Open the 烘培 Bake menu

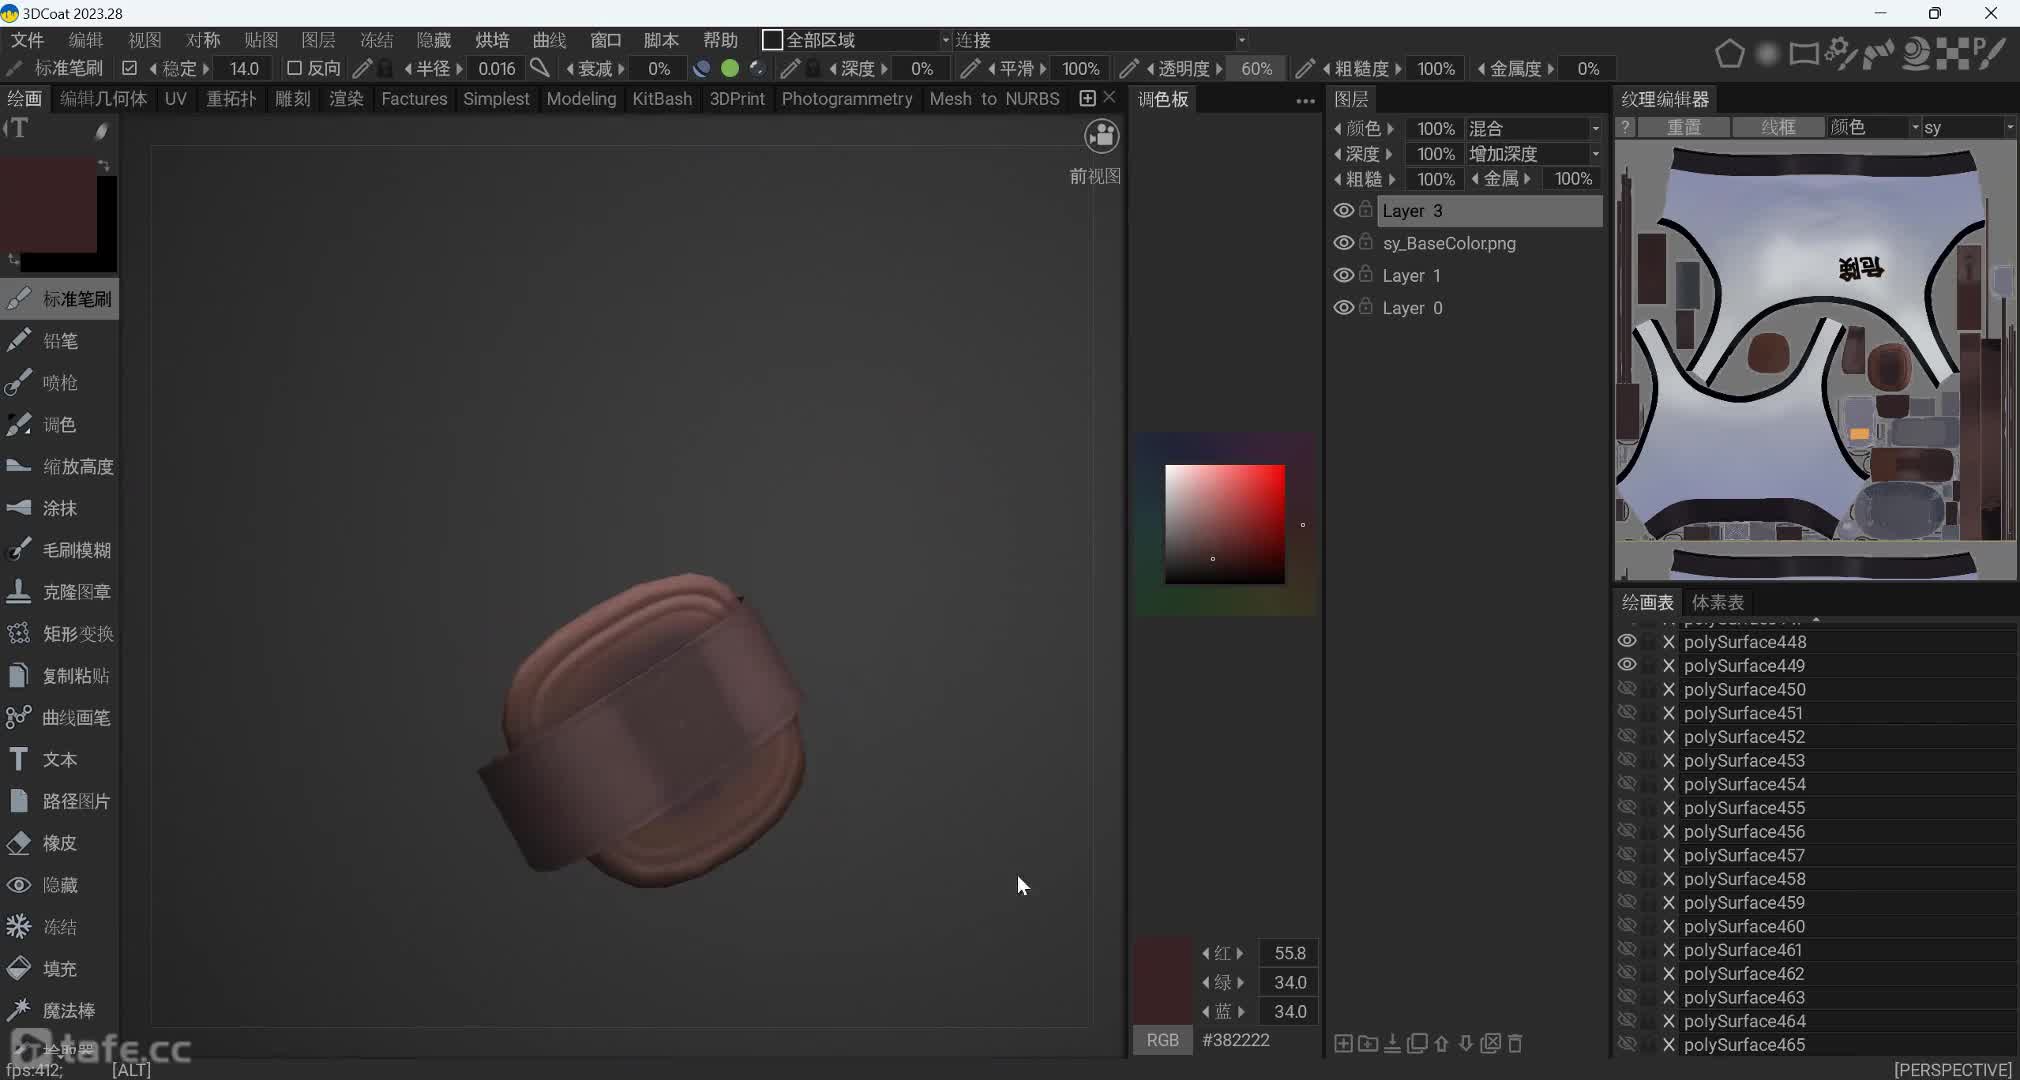click(492, 40)
